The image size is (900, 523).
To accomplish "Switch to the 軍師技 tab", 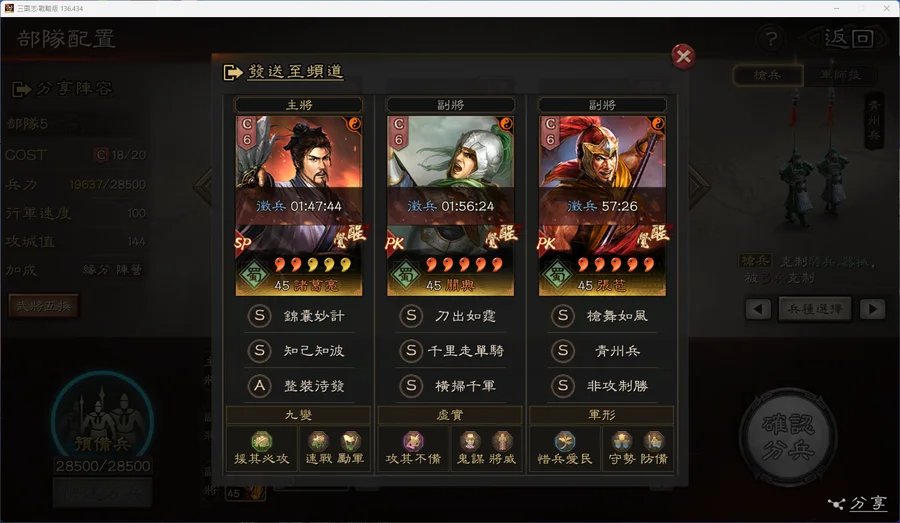I will click(840, 75).
